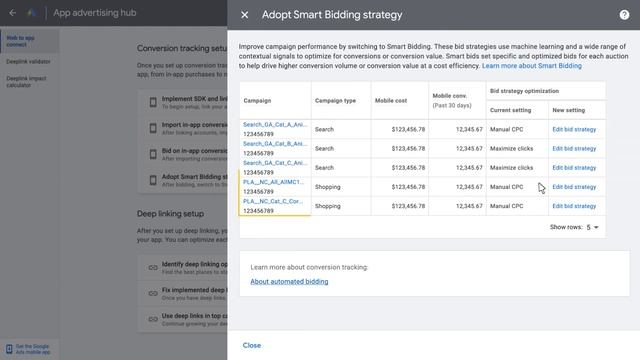Open the Show rows dropdown

click(593, 227)
